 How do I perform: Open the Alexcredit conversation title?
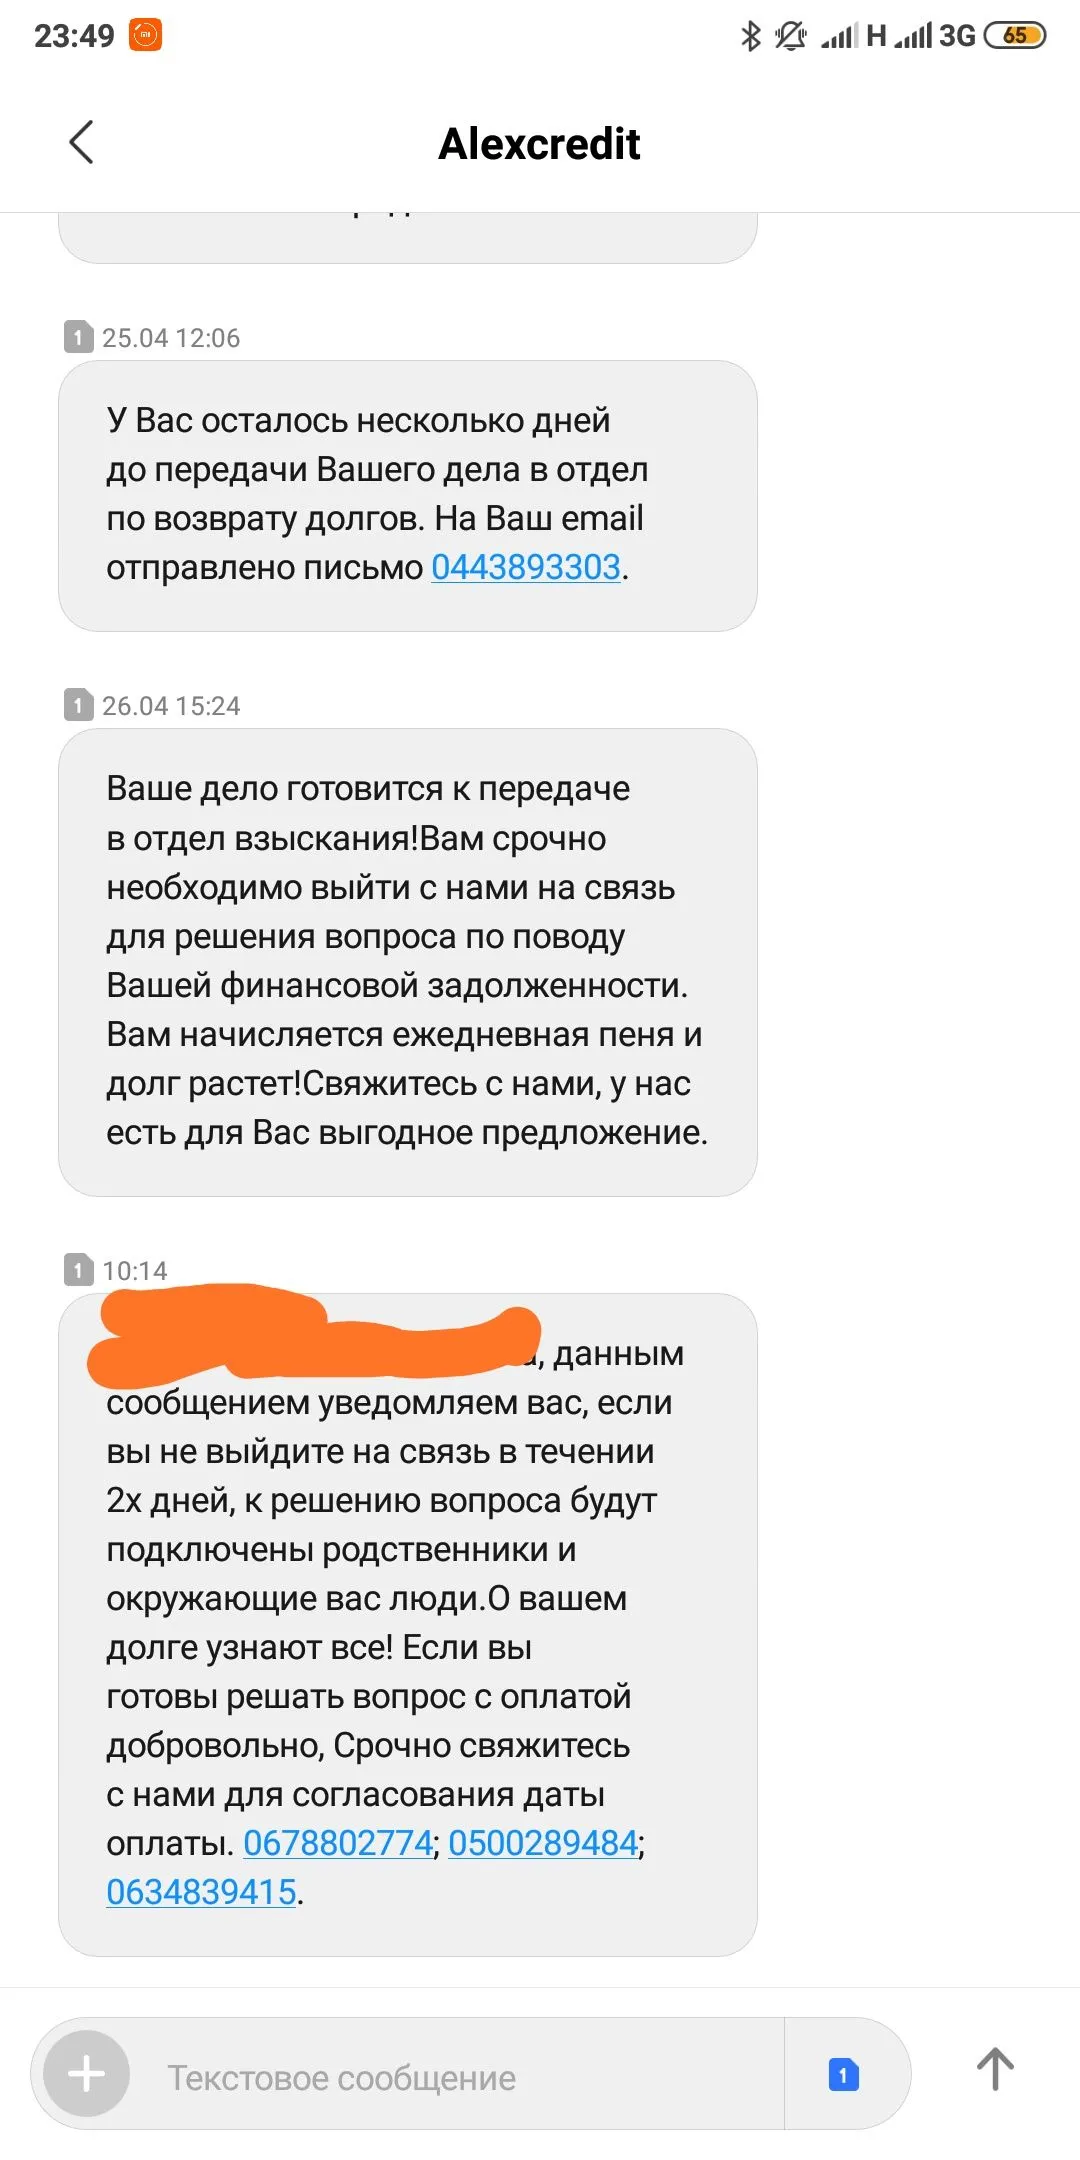click(x=539, y=143)
